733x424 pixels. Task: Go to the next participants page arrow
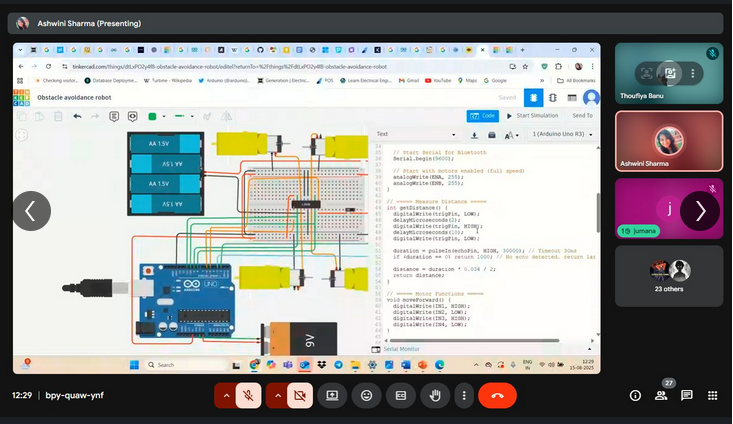coord(700,211)
